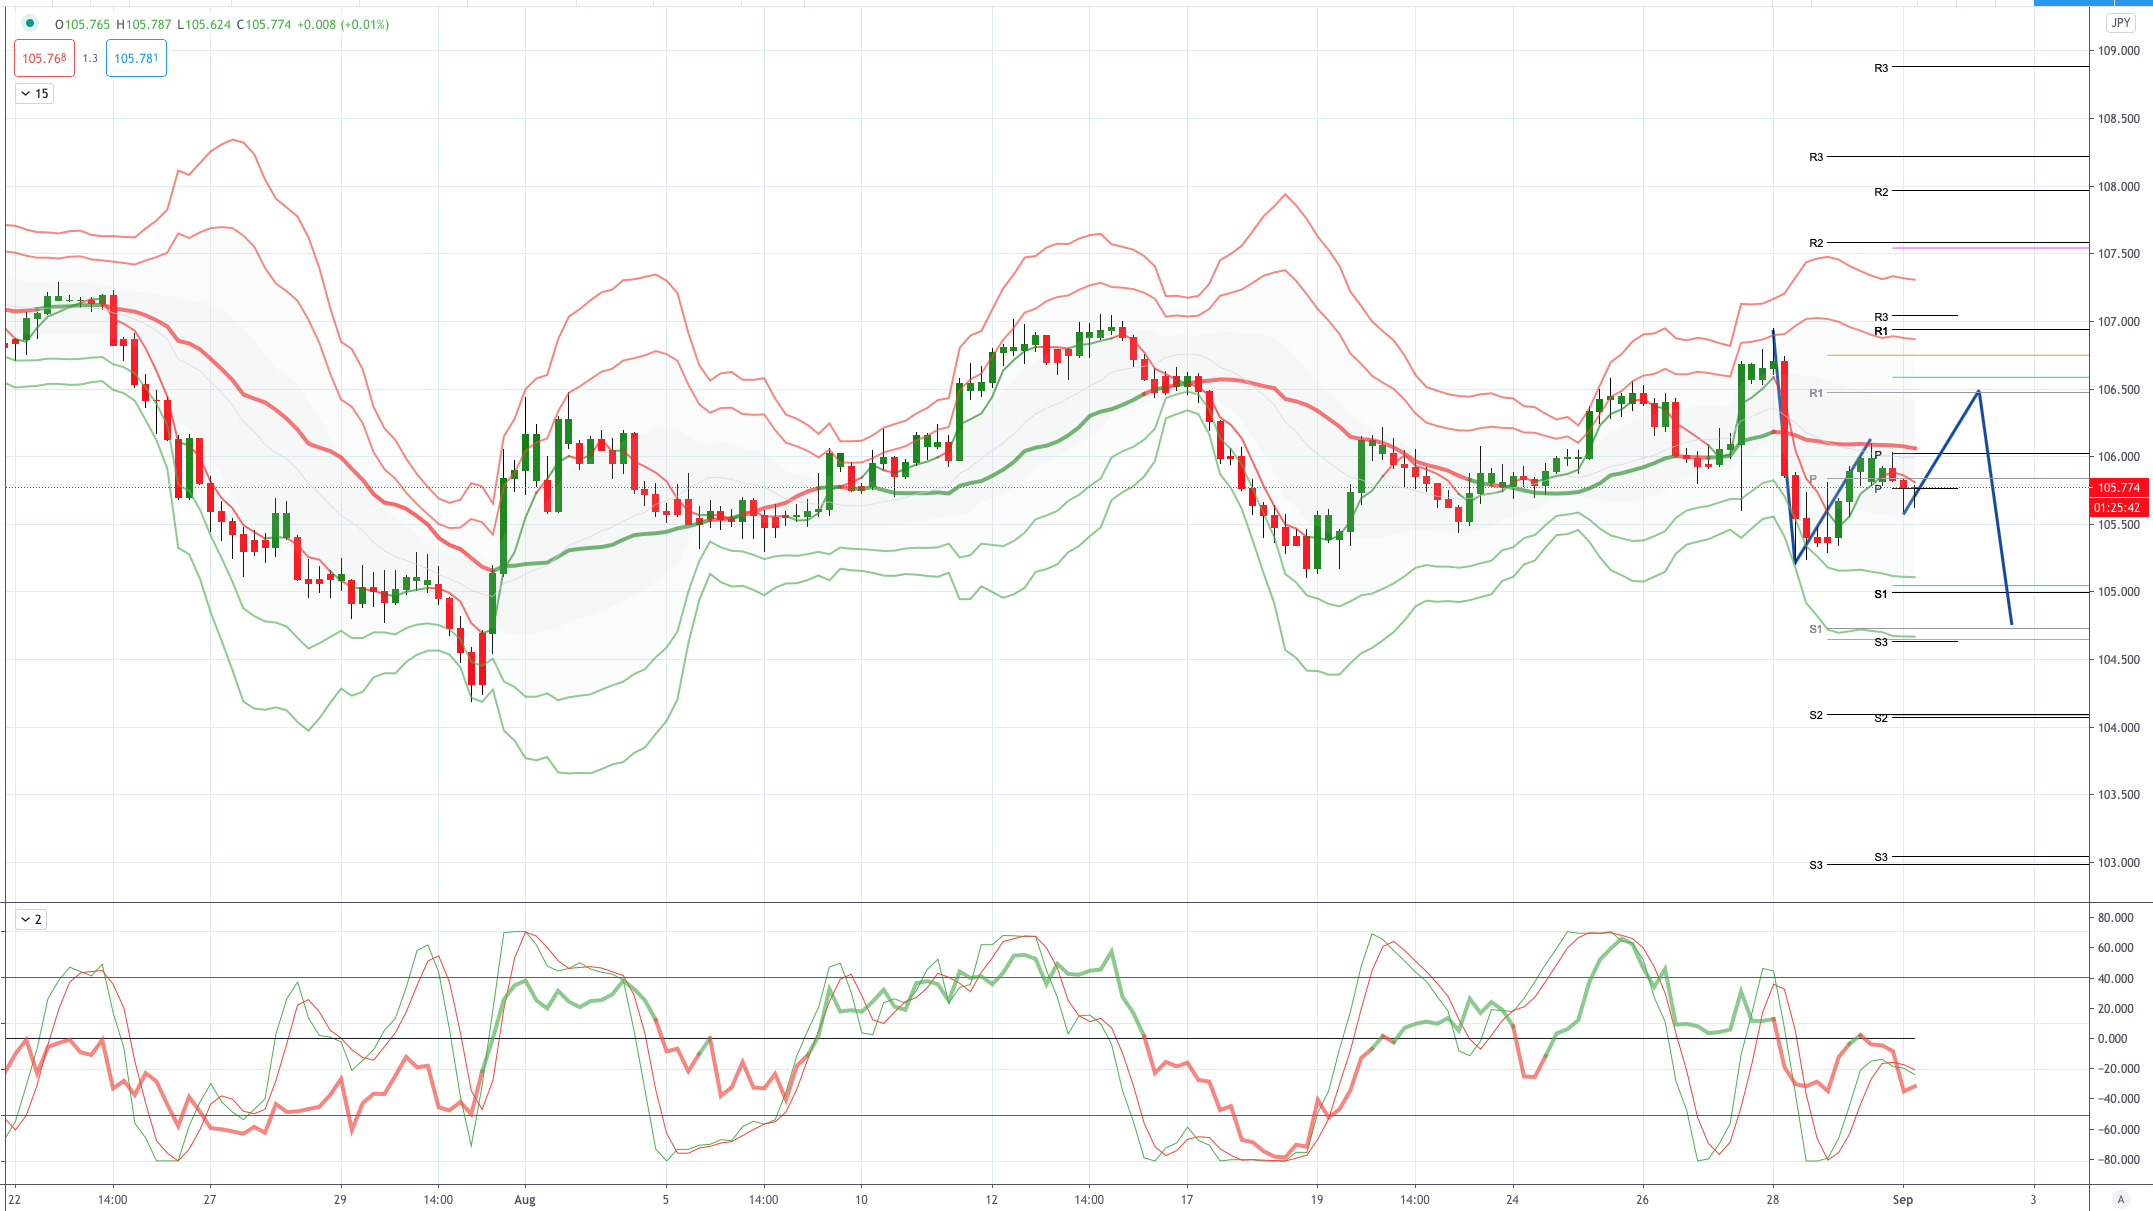This screenshot has width=2153, height=1211.
Task: Click the 109.000 price axis label
Action: (2119, 51)
